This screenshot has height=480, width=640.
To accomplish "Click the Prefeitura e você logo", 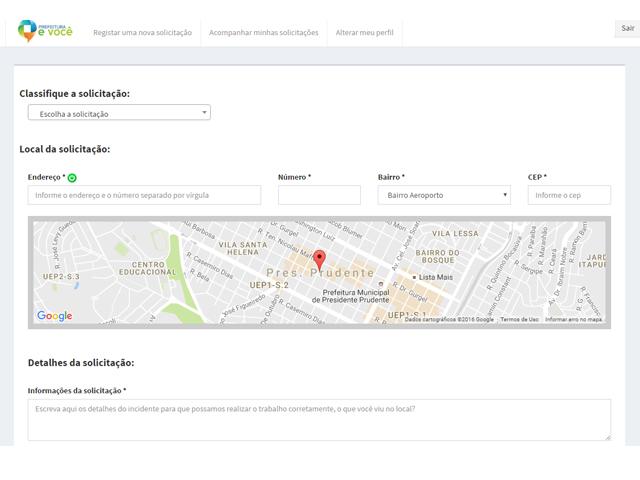I will click(x=45, y=31).
